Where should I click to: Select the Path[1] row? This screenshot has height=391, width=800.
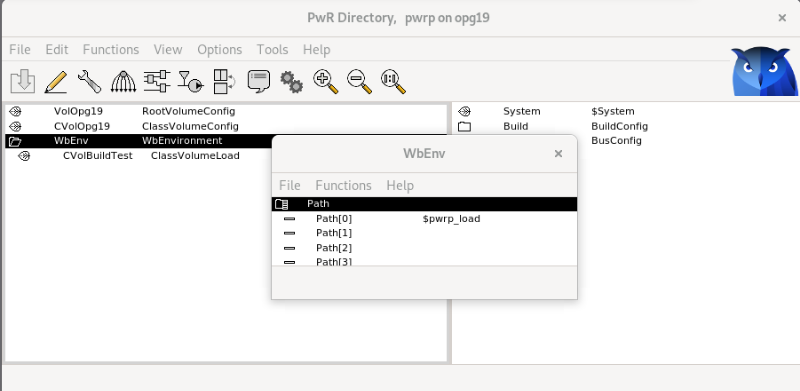tap(424, 233)
